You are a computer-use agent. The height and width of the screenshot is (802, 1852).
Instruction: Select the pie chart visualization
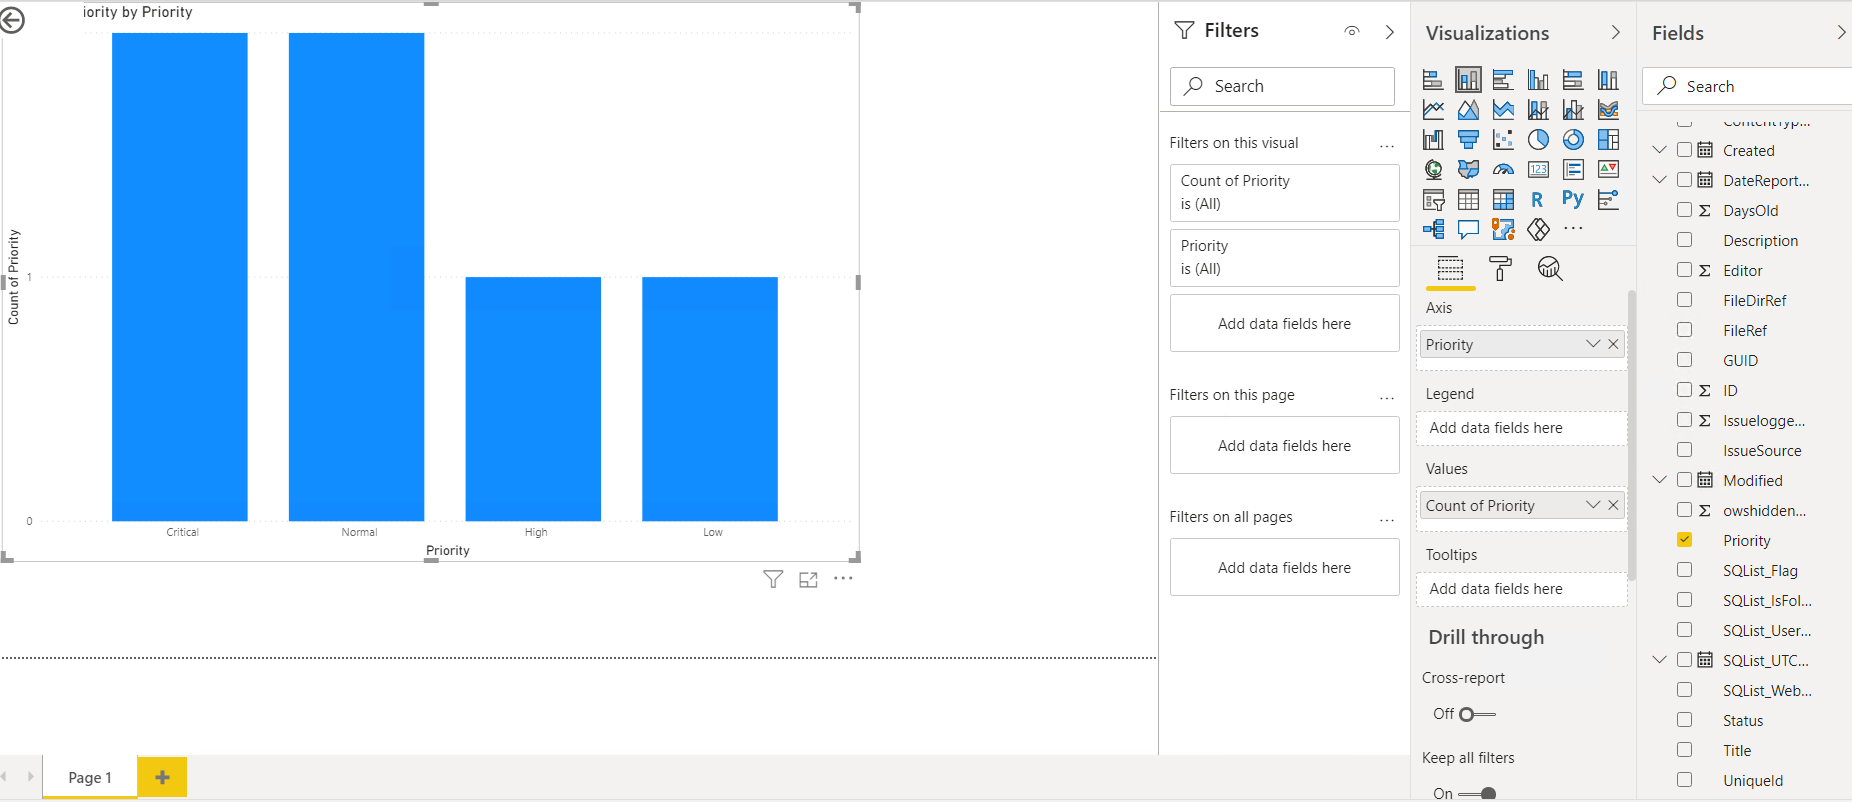coord(1538,140)
